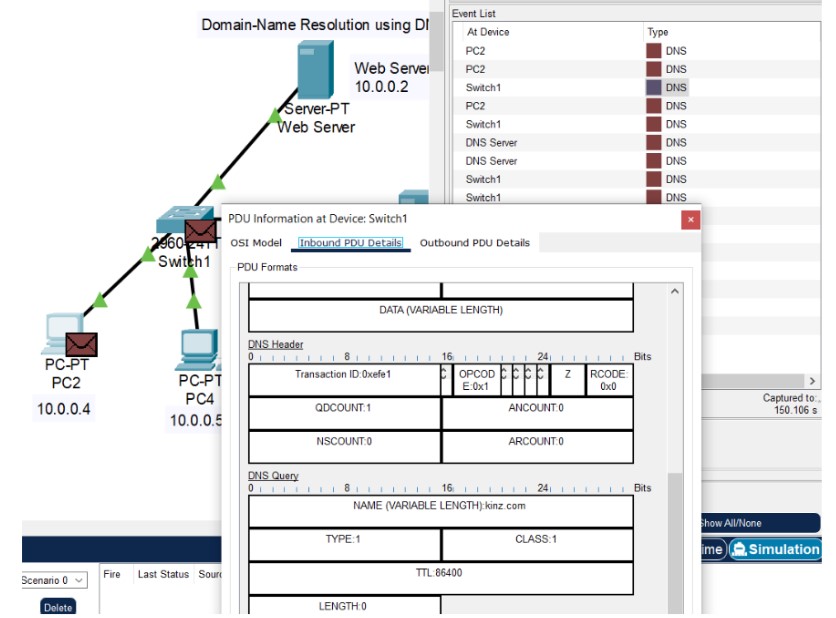Click the PDU envelope on Switch1
Screen dimensions: 836x618
click(x=200, y=231)
